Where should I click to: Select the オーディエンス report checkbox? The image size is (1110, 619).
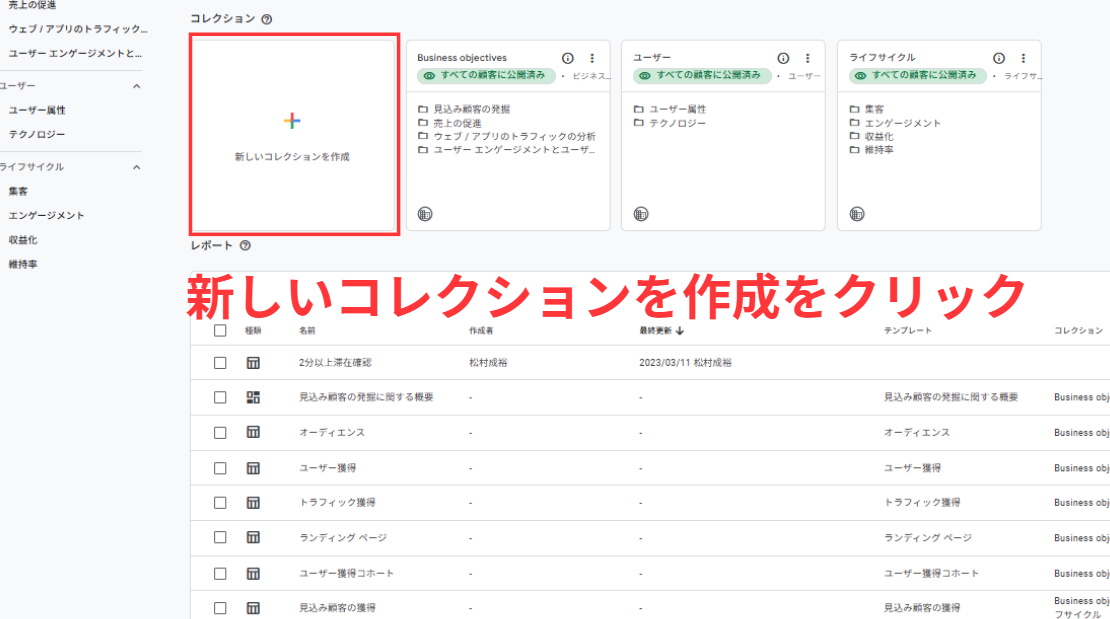[220, 433]
